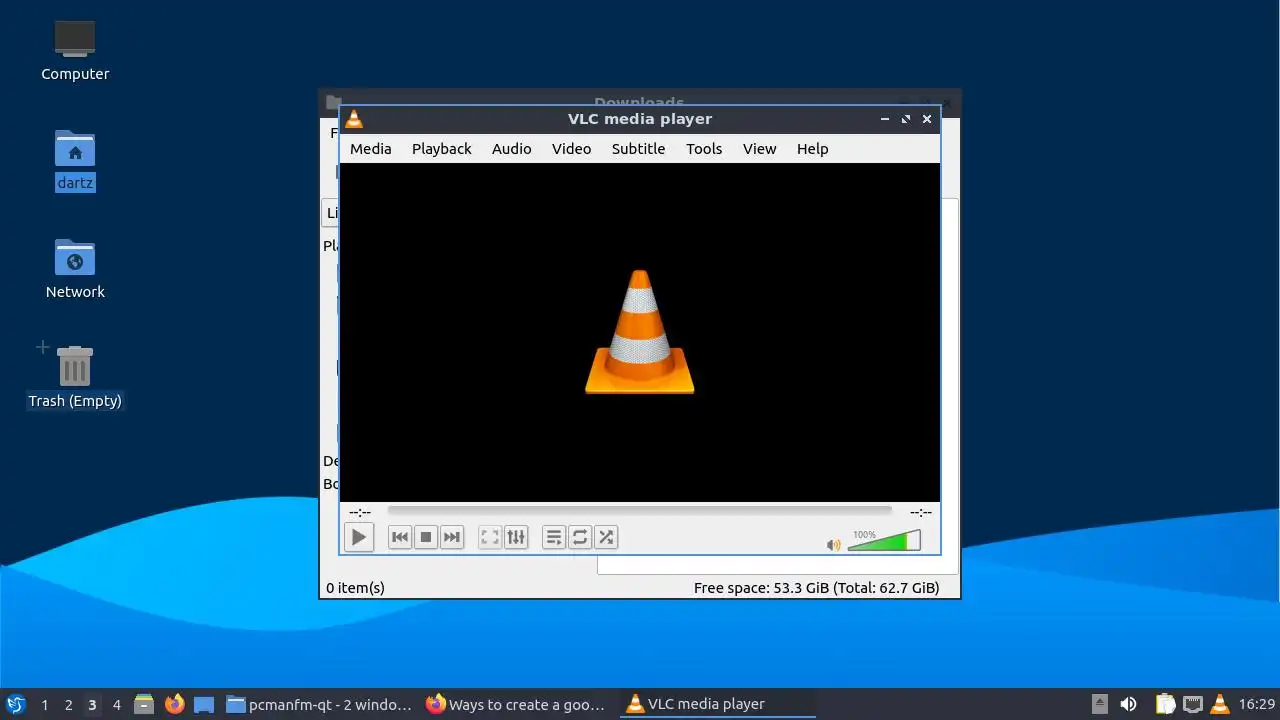
Task: Stop playback in VLC
Action: (426, 537)
